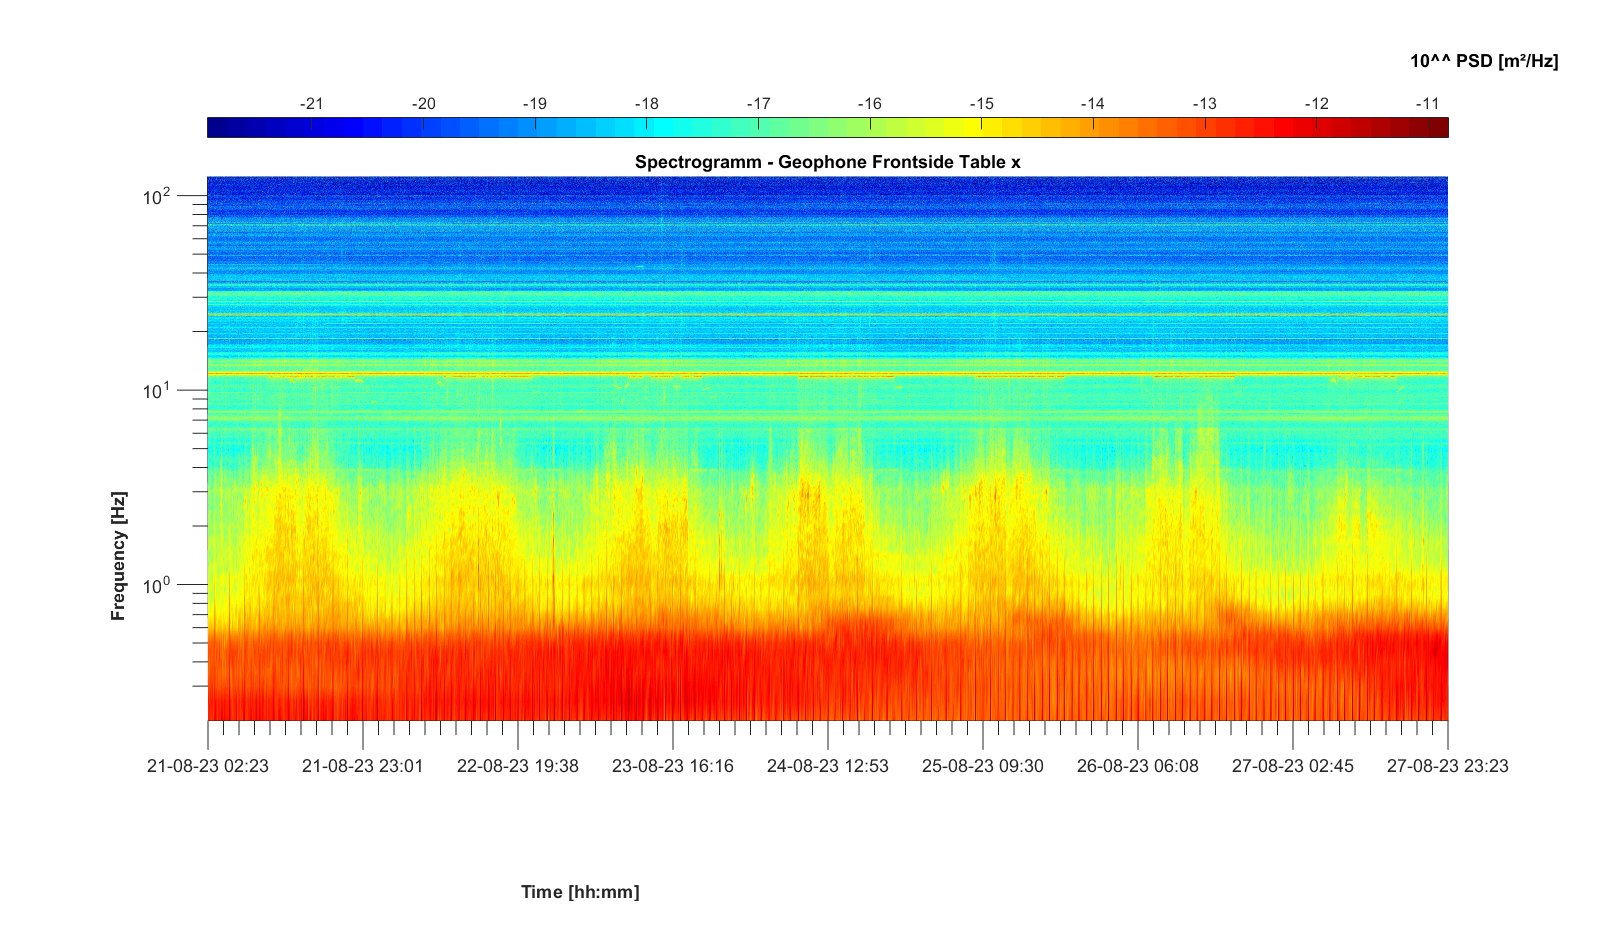Select the 'Time [hh:mm]' x-axis label
The width and height of the screenshot is (1600, 948).
579,892
